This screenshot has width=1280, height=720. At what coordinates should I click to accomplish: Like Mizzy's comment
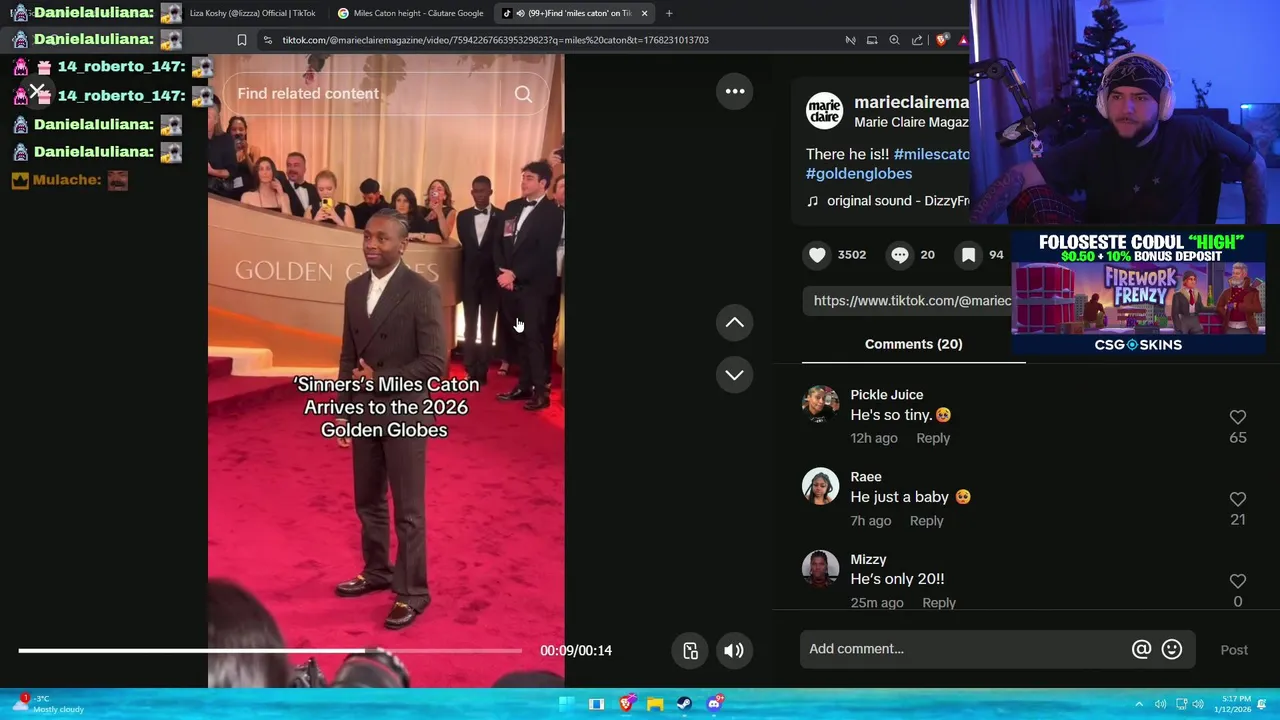(x=1238, y=581)
